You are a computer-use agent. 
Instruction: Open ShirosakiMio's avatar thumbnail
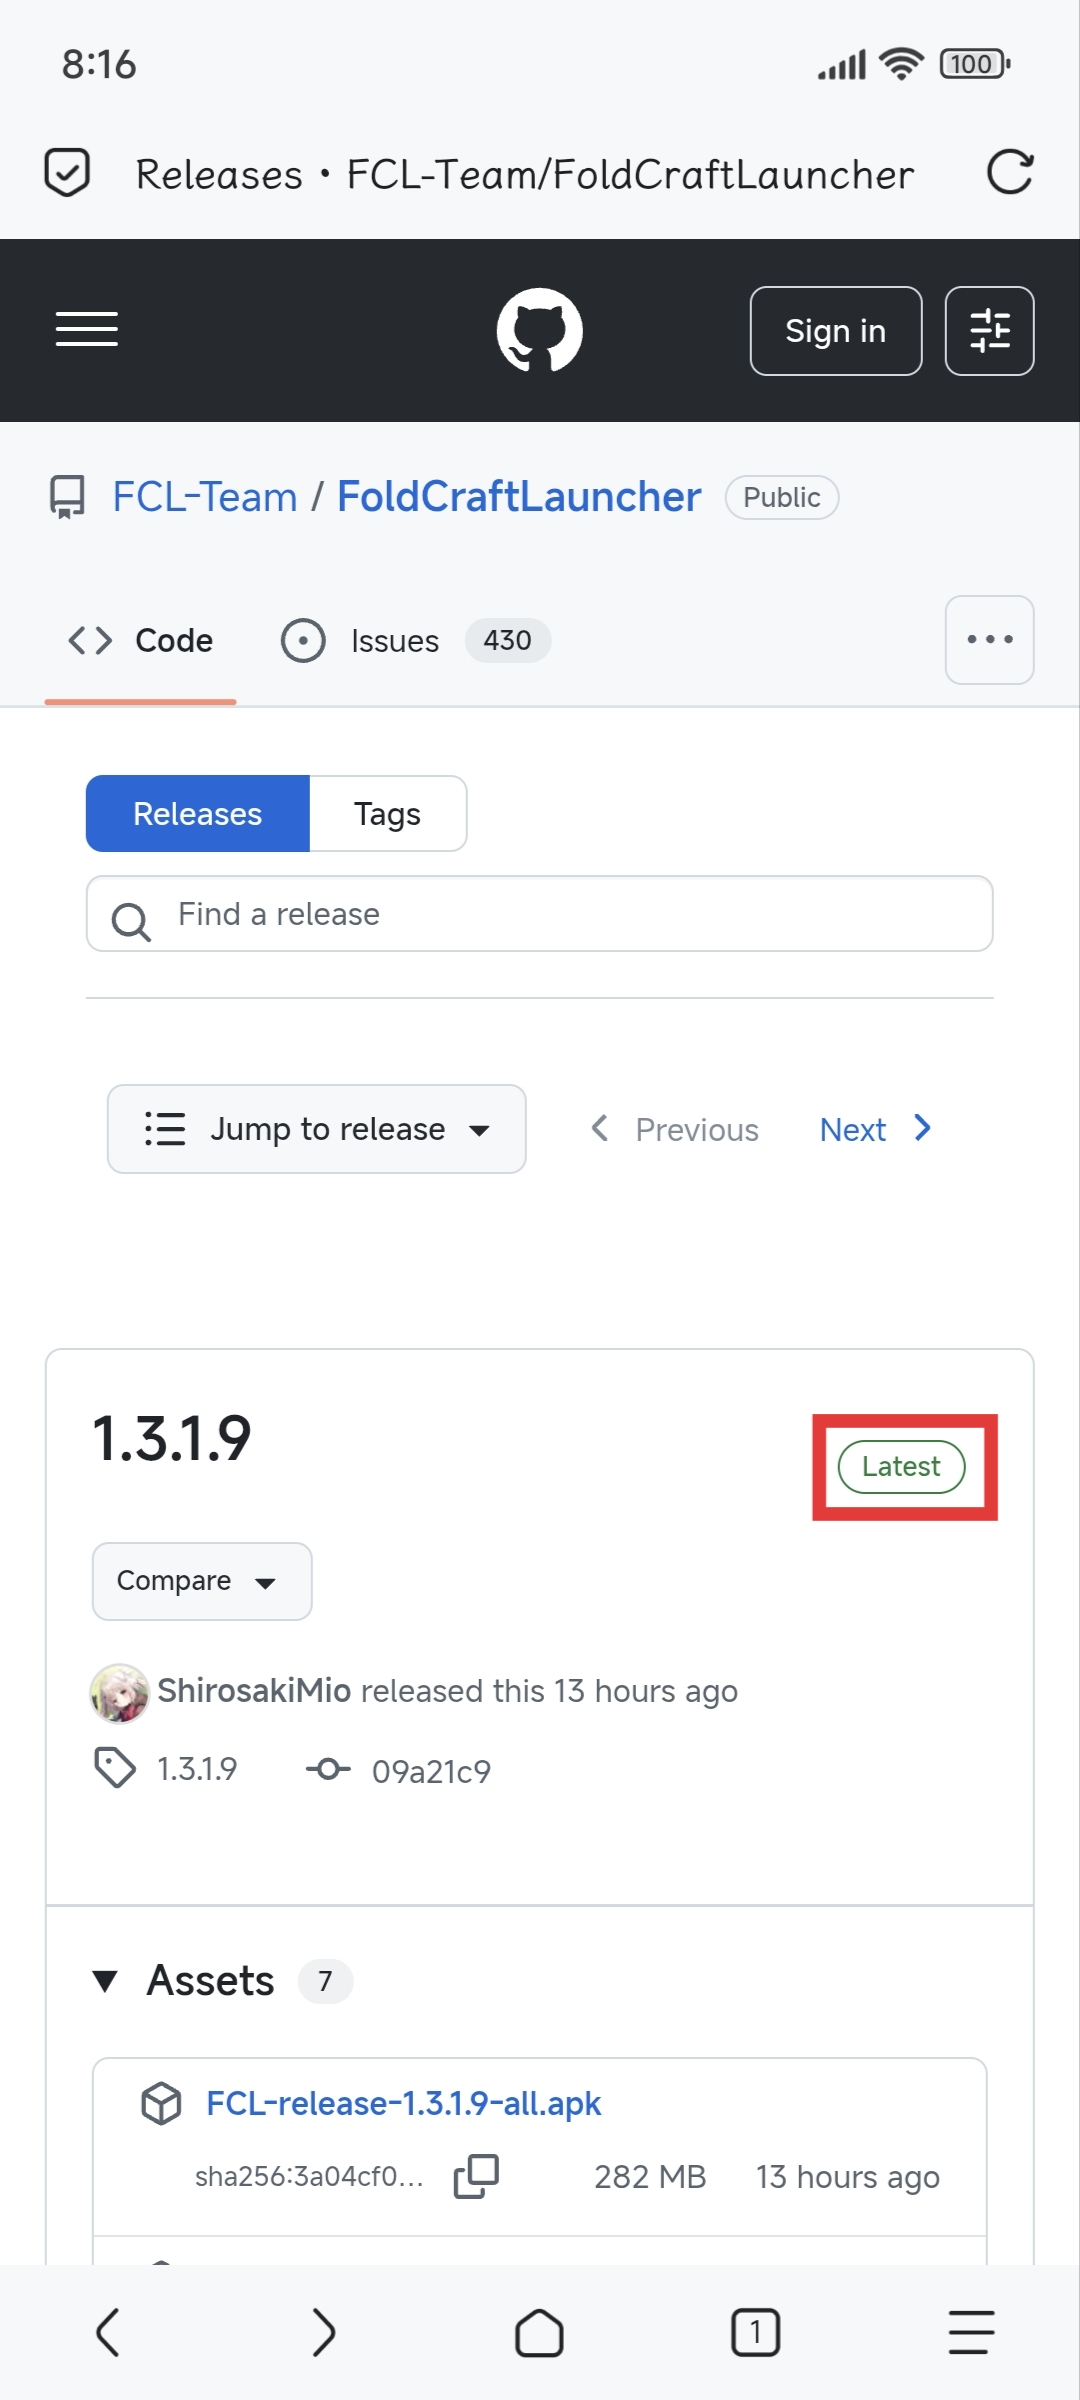(120, 1693)
